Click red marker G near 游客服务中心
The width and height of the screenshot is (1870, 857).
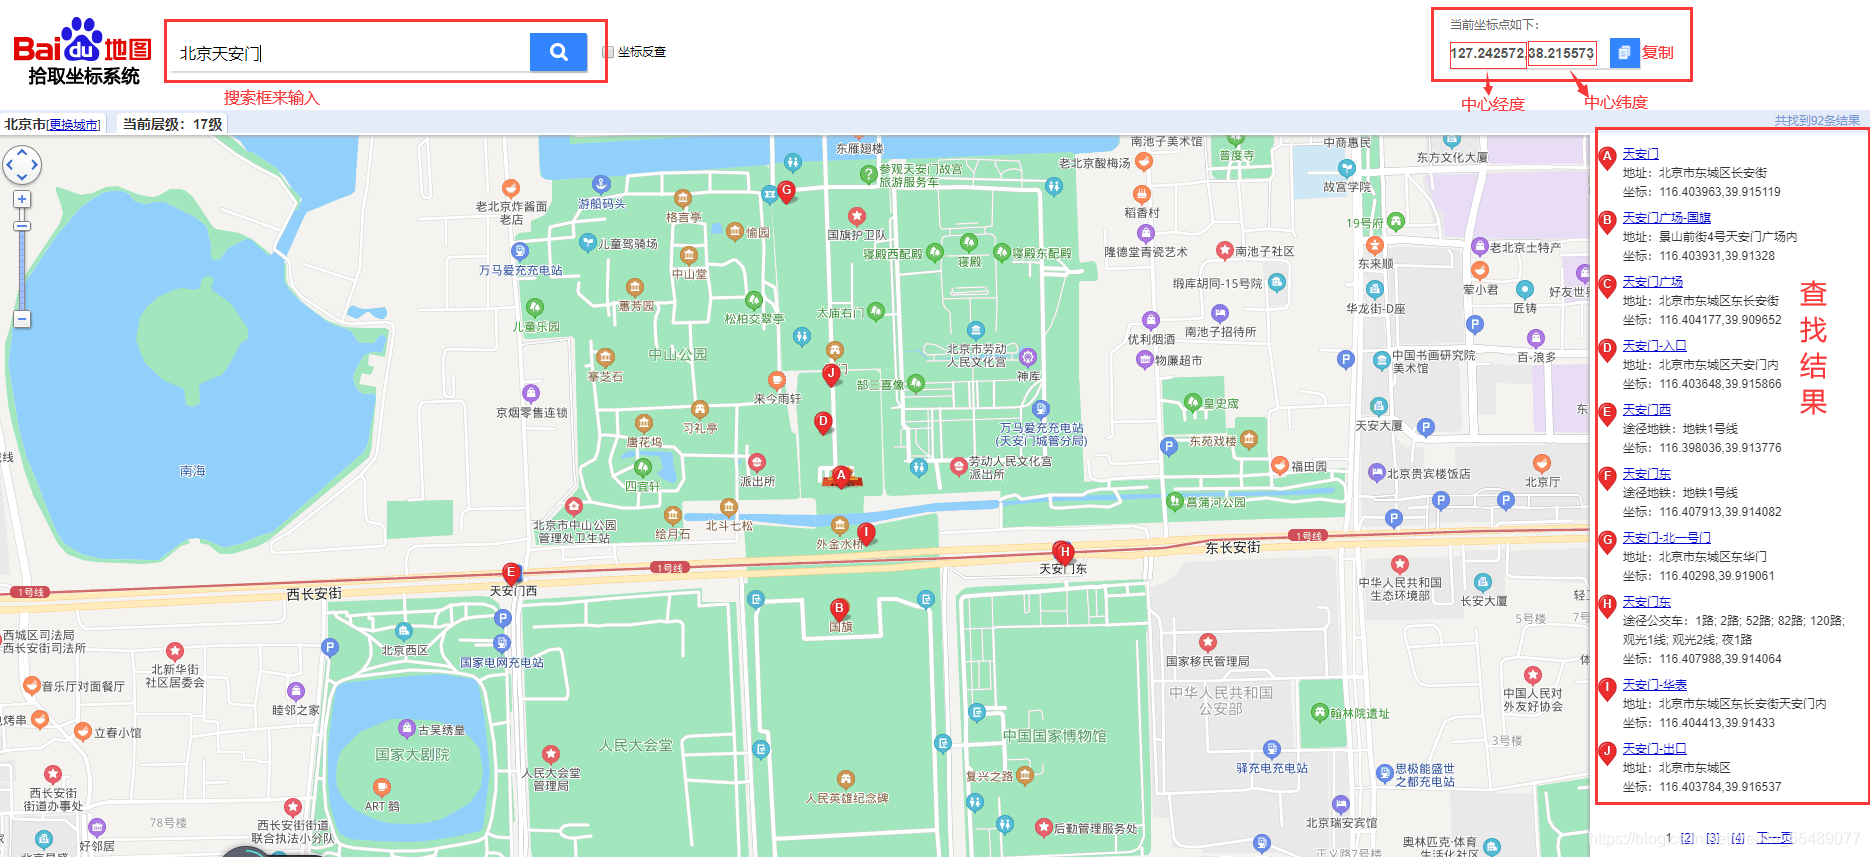coord(787,192)
